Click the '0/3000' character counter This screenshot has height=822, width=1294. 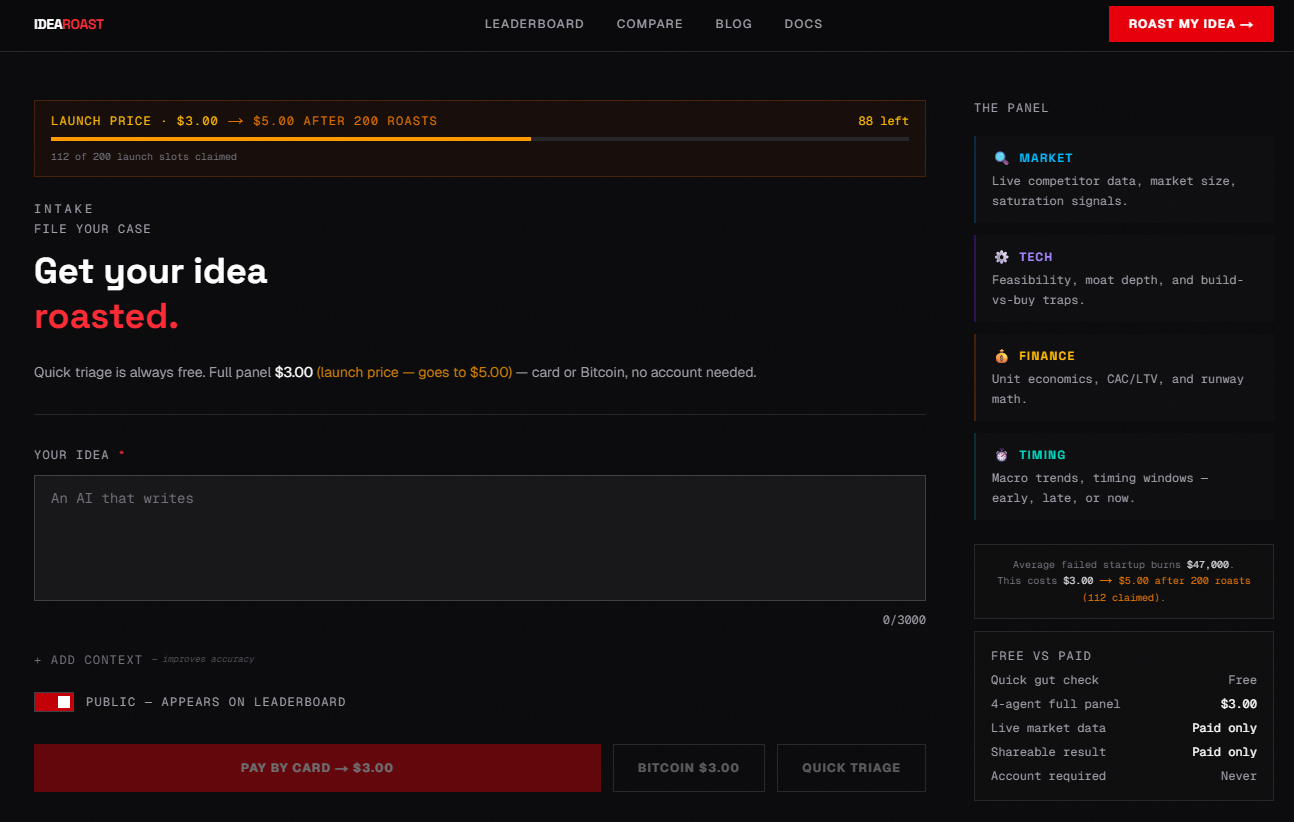(904, 620)
